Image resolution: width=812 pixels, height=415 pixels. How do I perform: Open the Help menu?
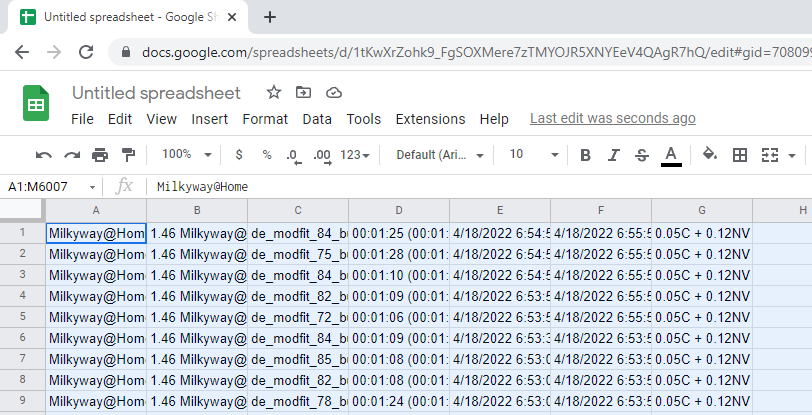494,119
